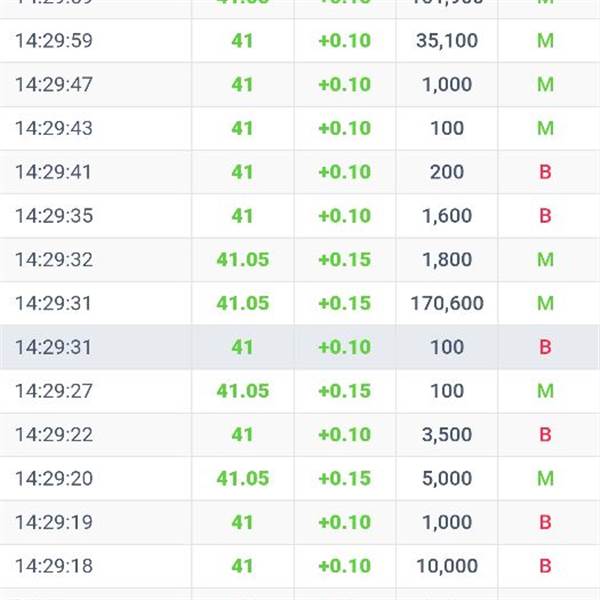This screenshot has width=600, height=600.
Task: Click the B marker at 14:29:41
Action: point(545,172)
